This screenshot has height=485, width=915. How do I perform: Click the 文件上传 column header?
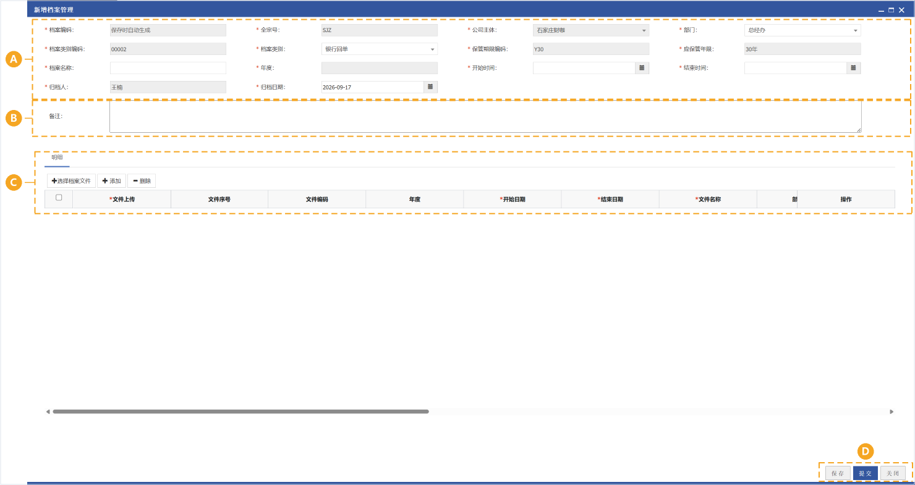[121, 199]
